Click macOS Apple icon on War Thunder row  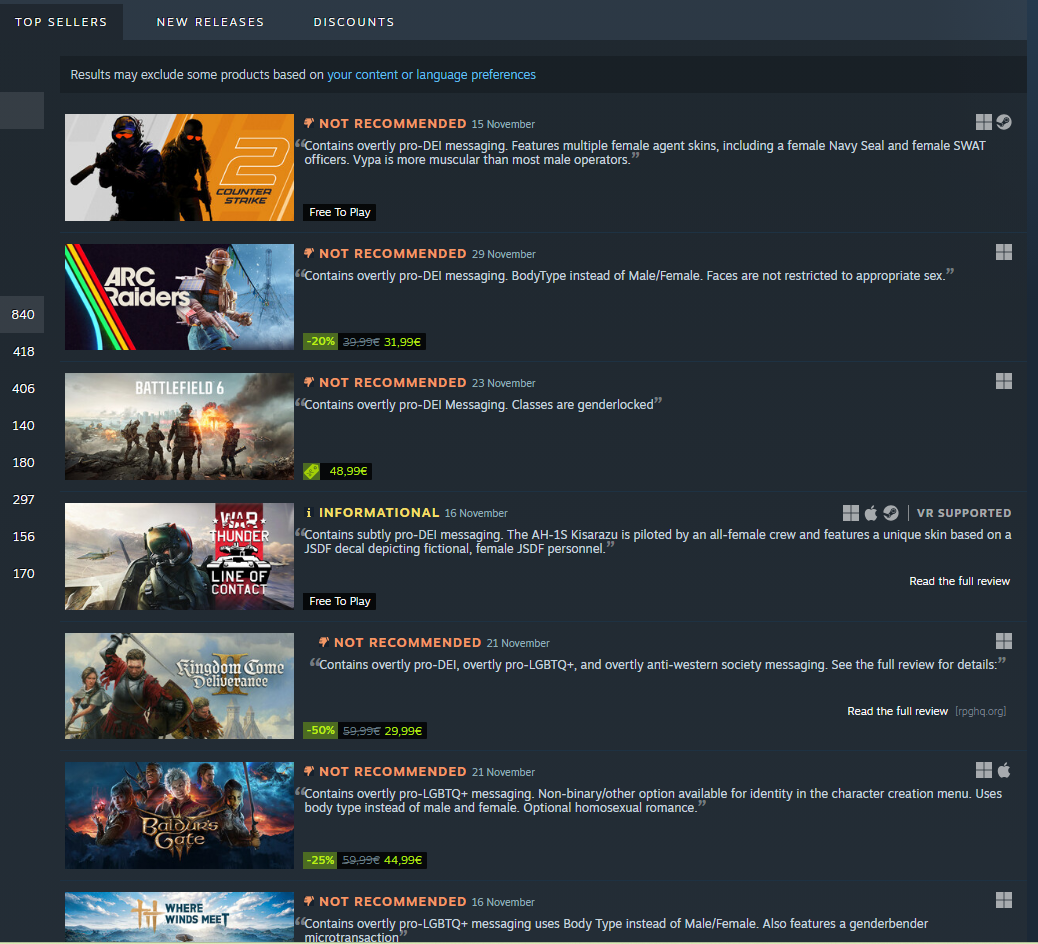click(x=871, y=513)
